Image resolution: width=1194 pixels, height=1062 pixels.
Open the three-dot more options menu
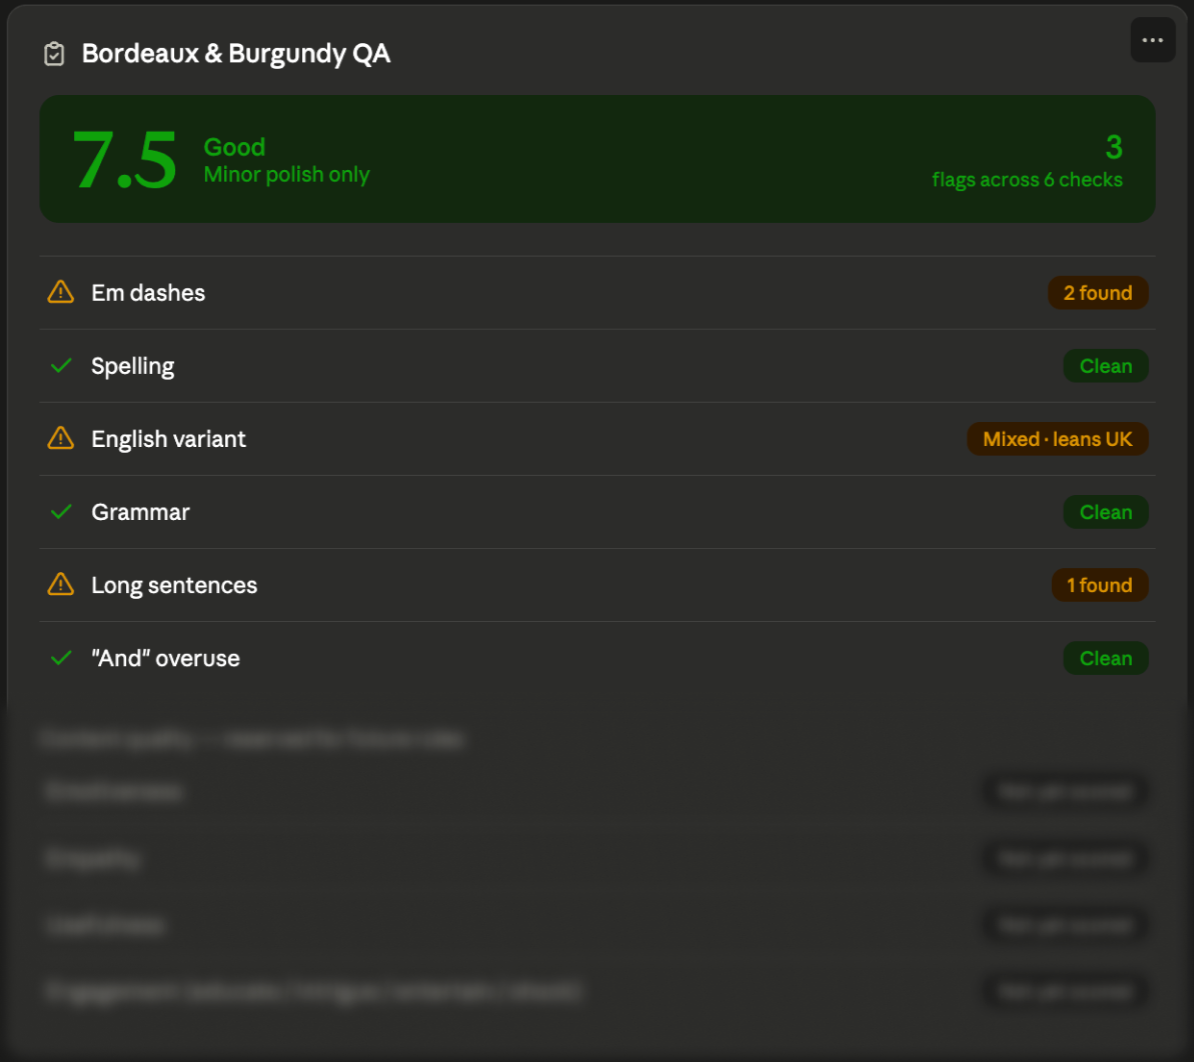(x=1152, y=40)
